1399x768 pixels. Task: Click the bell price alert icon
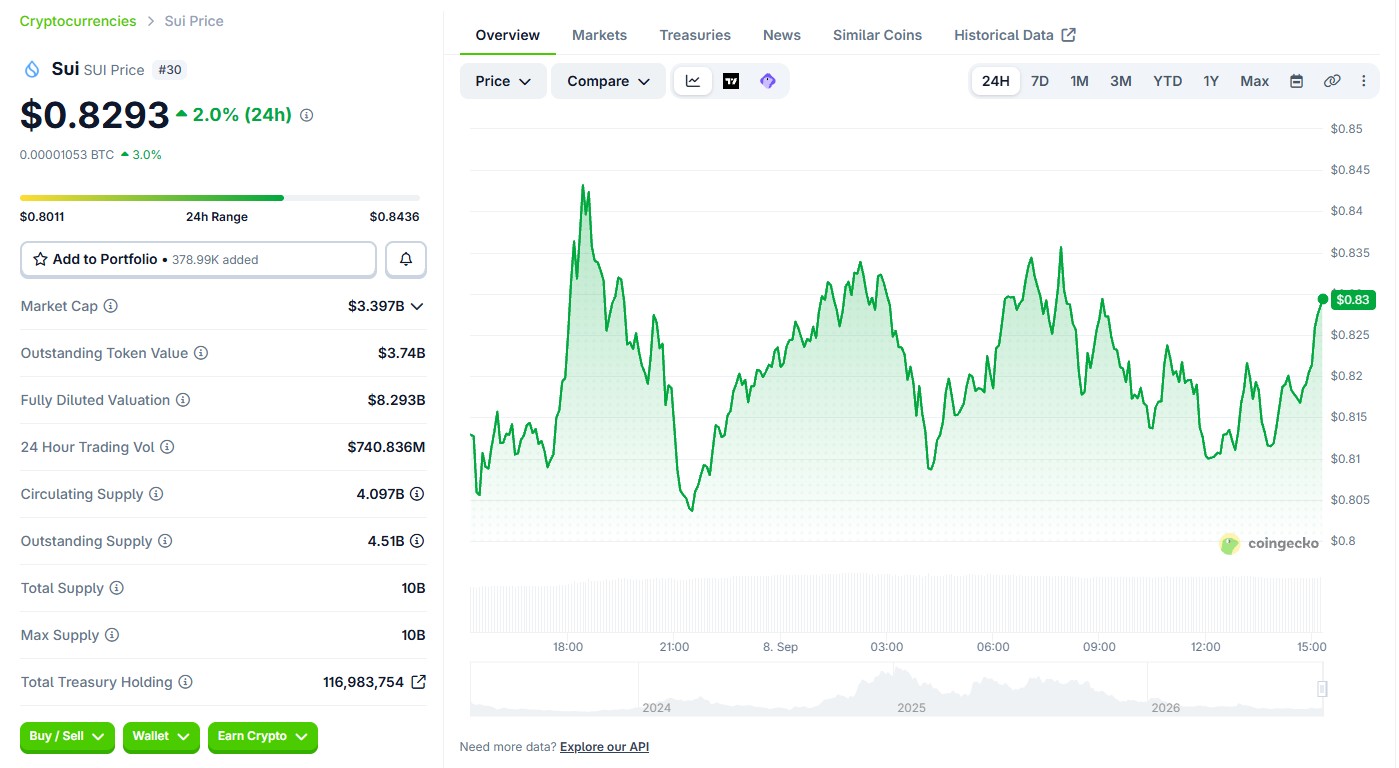click(406, 259)
